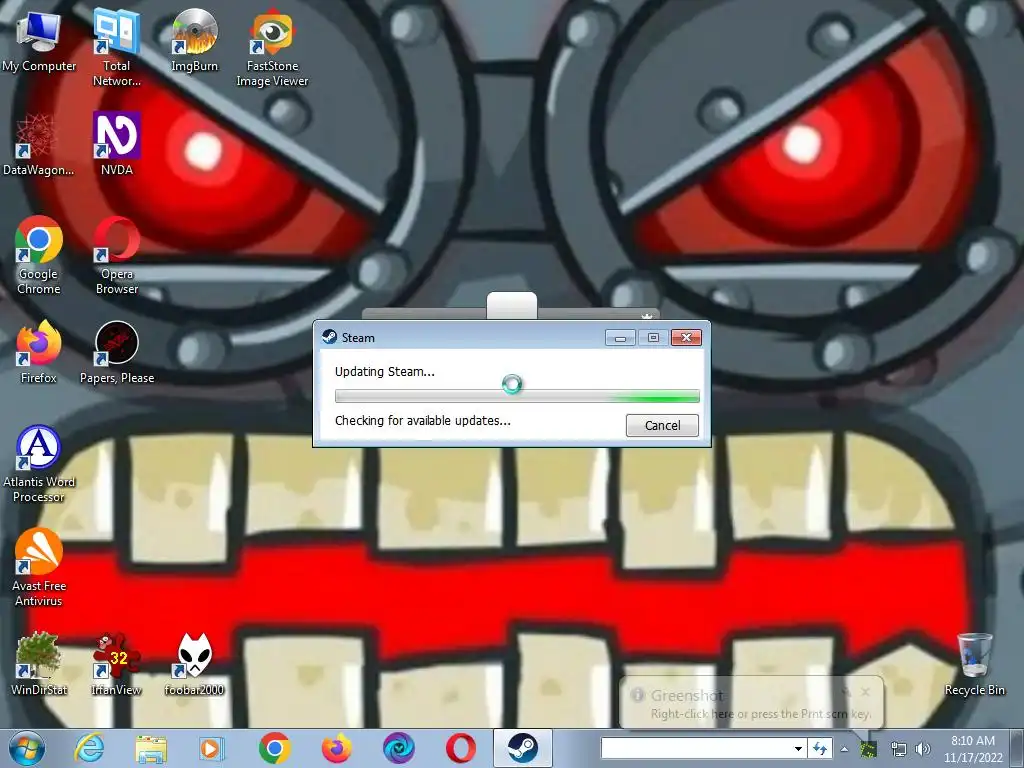1024x768 pixels.
Task: Launch Opera from the taskbar
Action: tap(460, 748)
